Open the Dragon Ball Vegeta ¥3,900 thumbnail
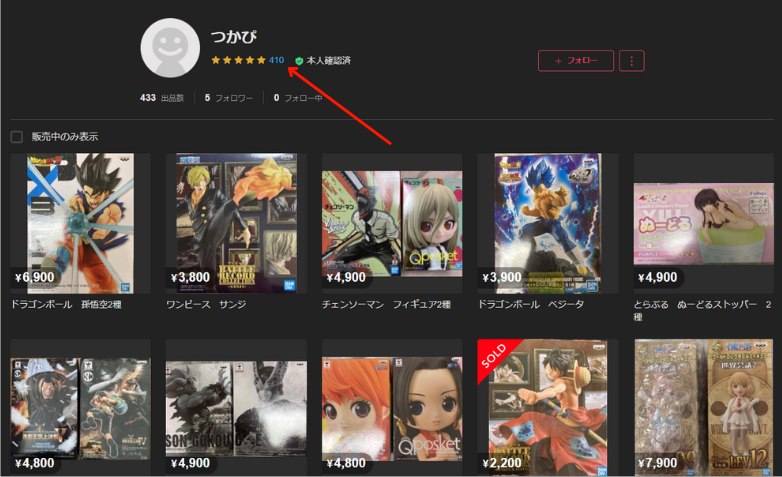 click(548, 224)
